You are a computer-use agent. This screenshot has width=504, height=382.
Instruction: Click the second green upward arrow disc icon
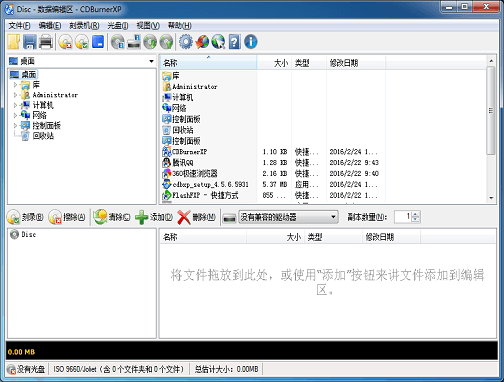coord(166,42)
